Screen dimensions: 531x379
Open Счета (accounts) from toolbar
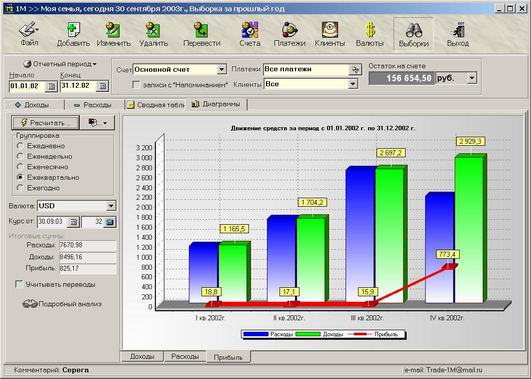point(250,34)
